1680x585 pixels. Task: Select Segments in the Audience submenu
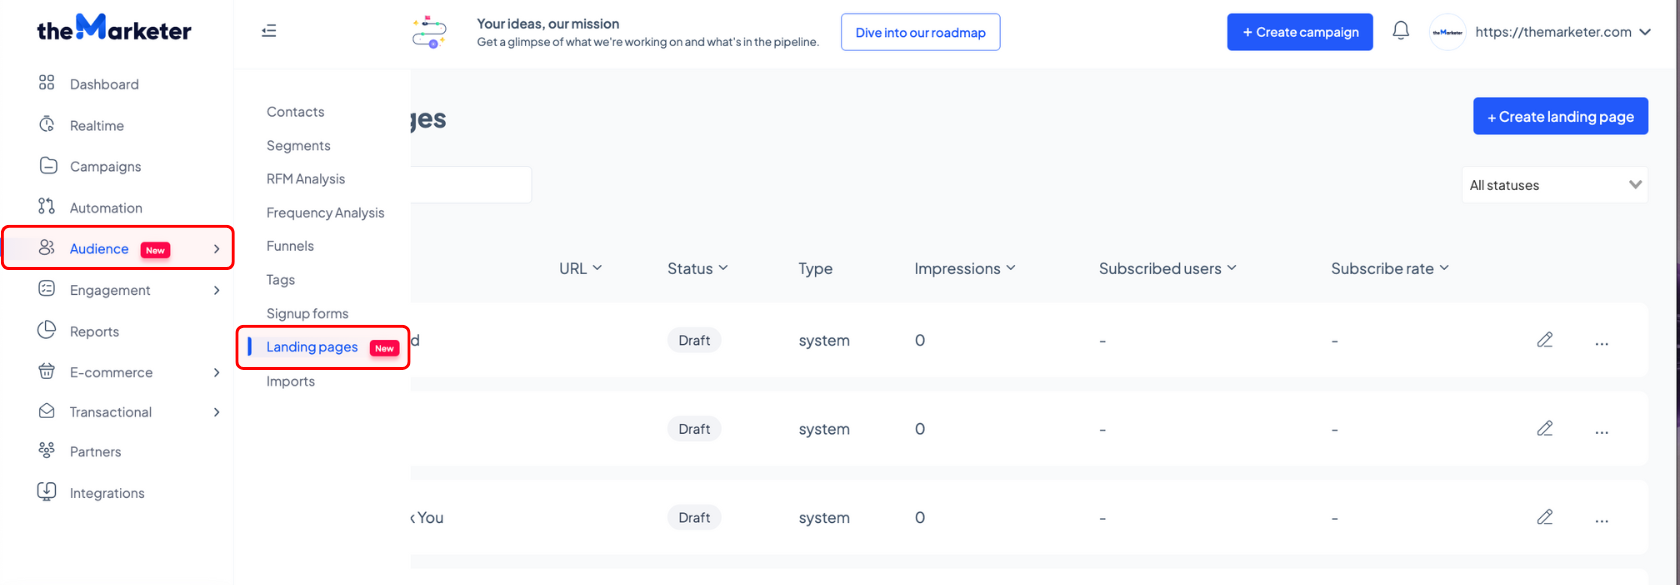(x=298, y=146)
